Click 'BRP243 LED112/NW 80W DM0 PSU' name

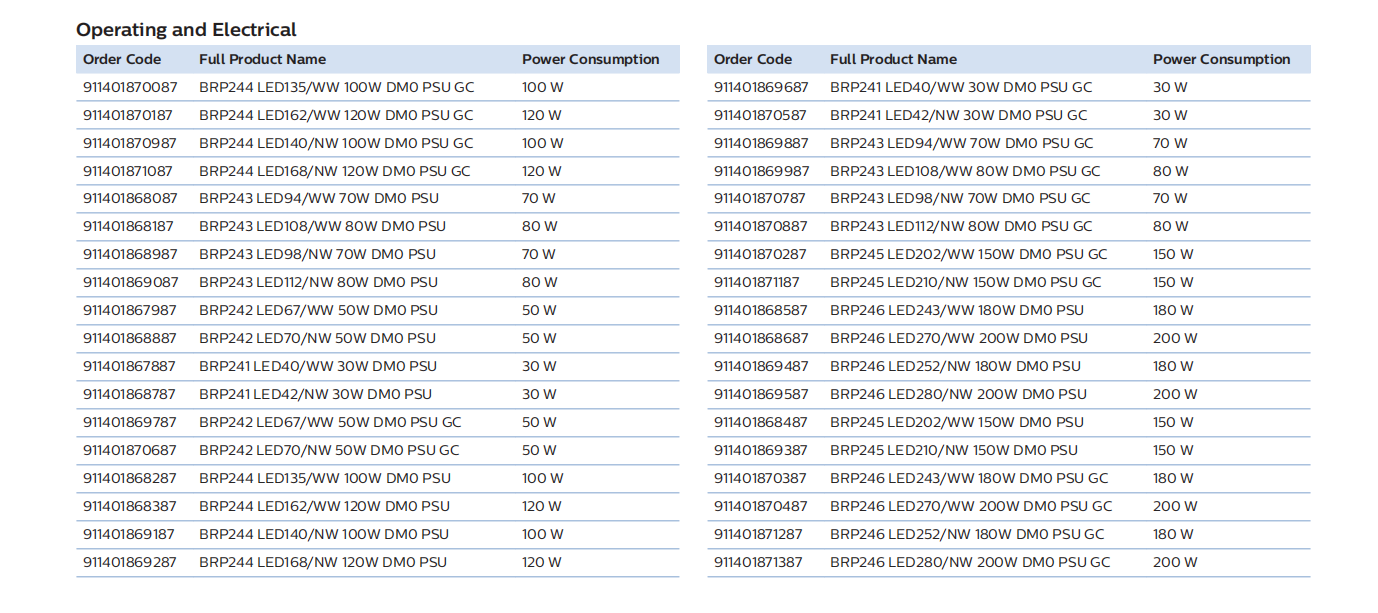coord(318,282)
